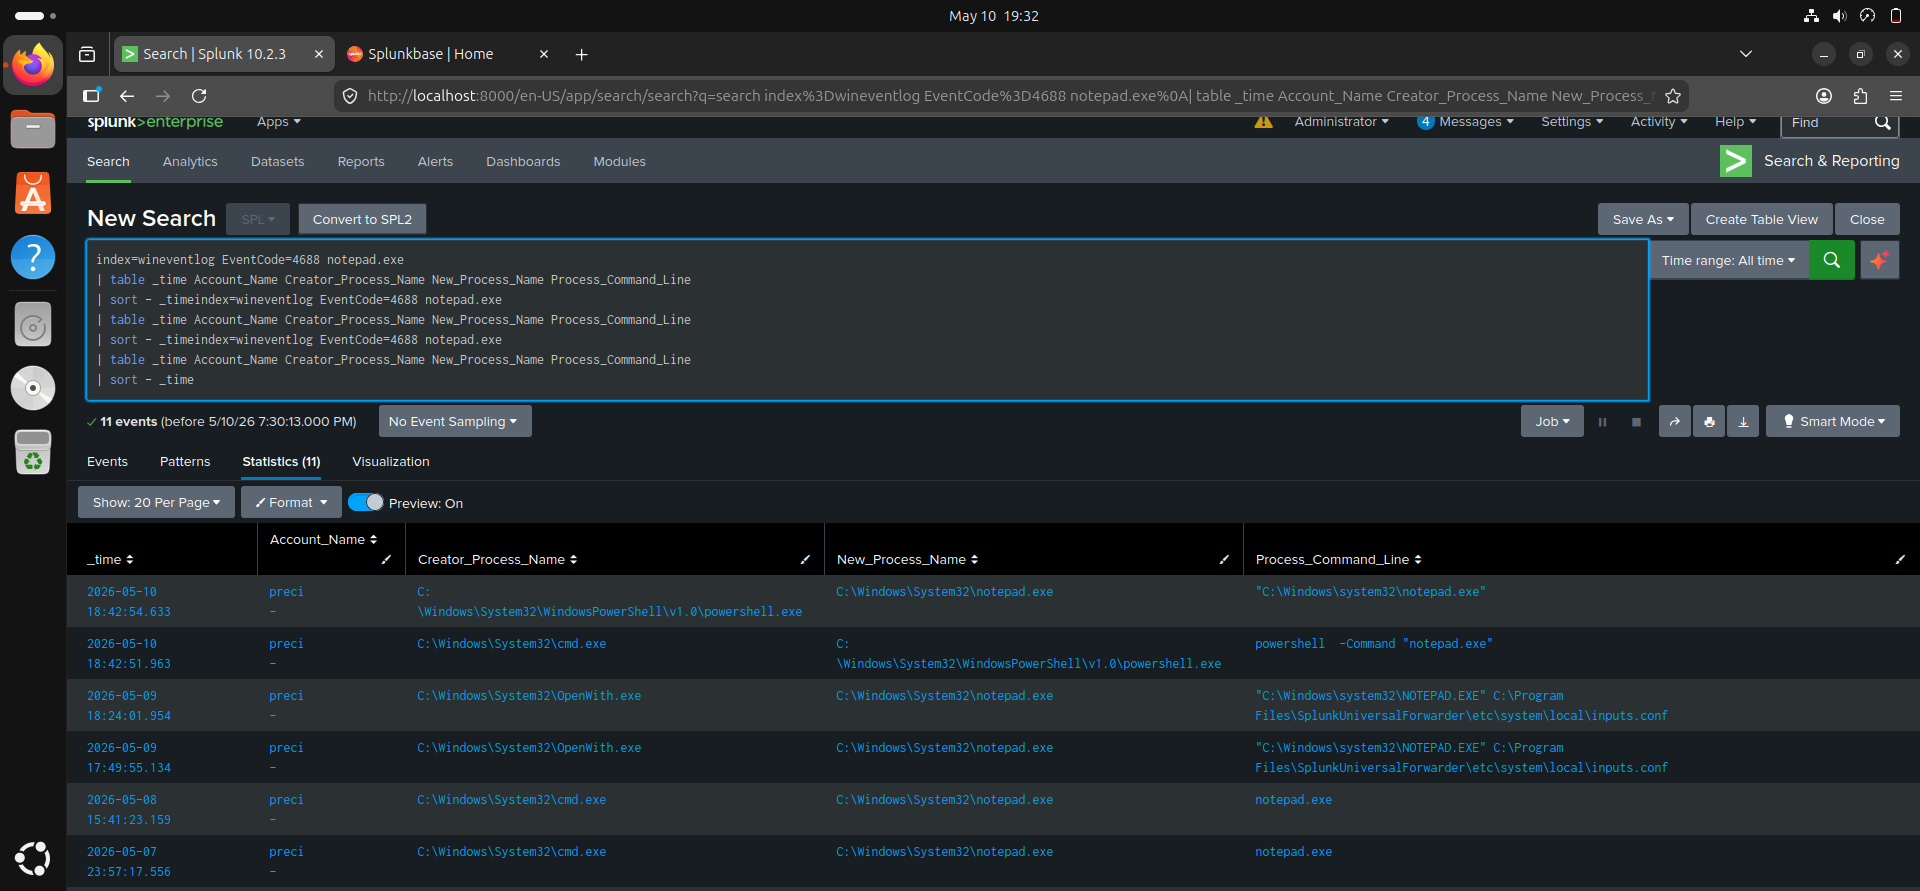Share the search job
The image size is (1920, 891).
point(1674,422)
